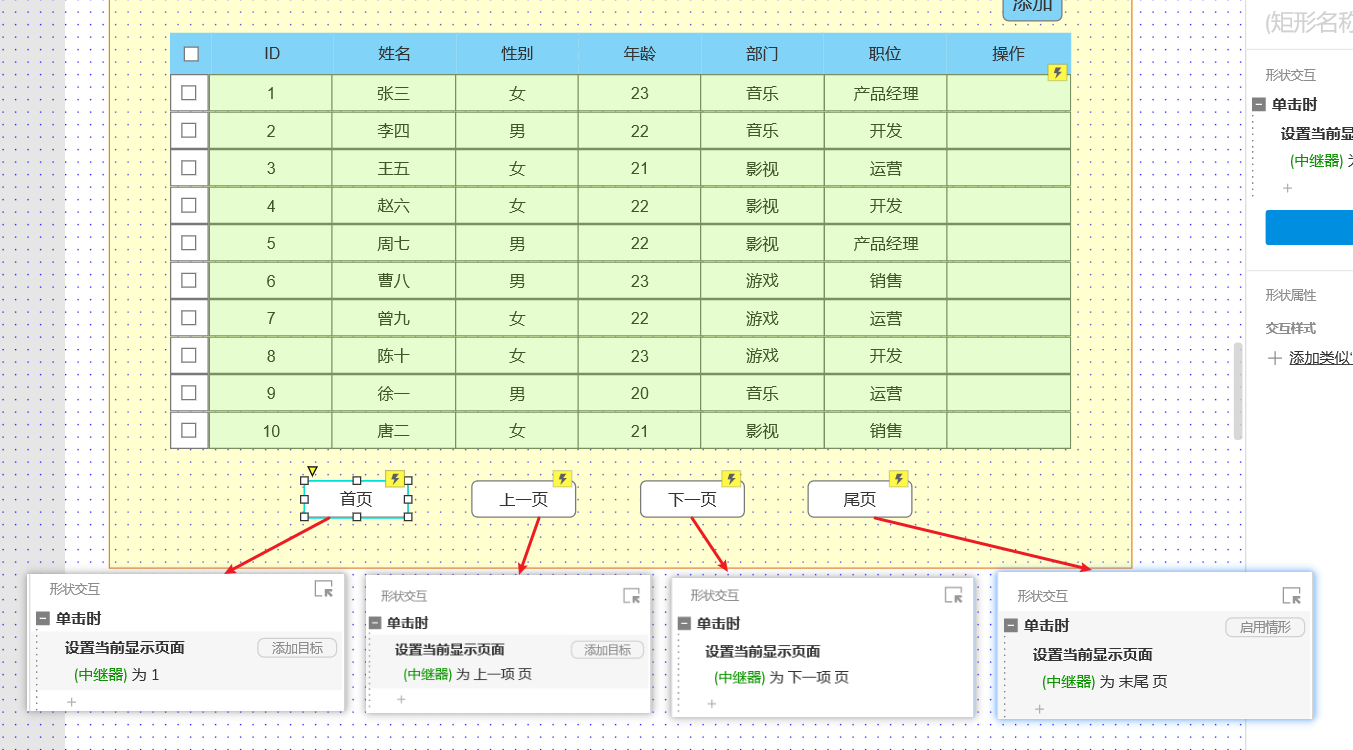Image resolution: width=1353 pixels, height=750 pixels.
Task: Click the 交互样式 label in the right panel
Action: 1290,328
